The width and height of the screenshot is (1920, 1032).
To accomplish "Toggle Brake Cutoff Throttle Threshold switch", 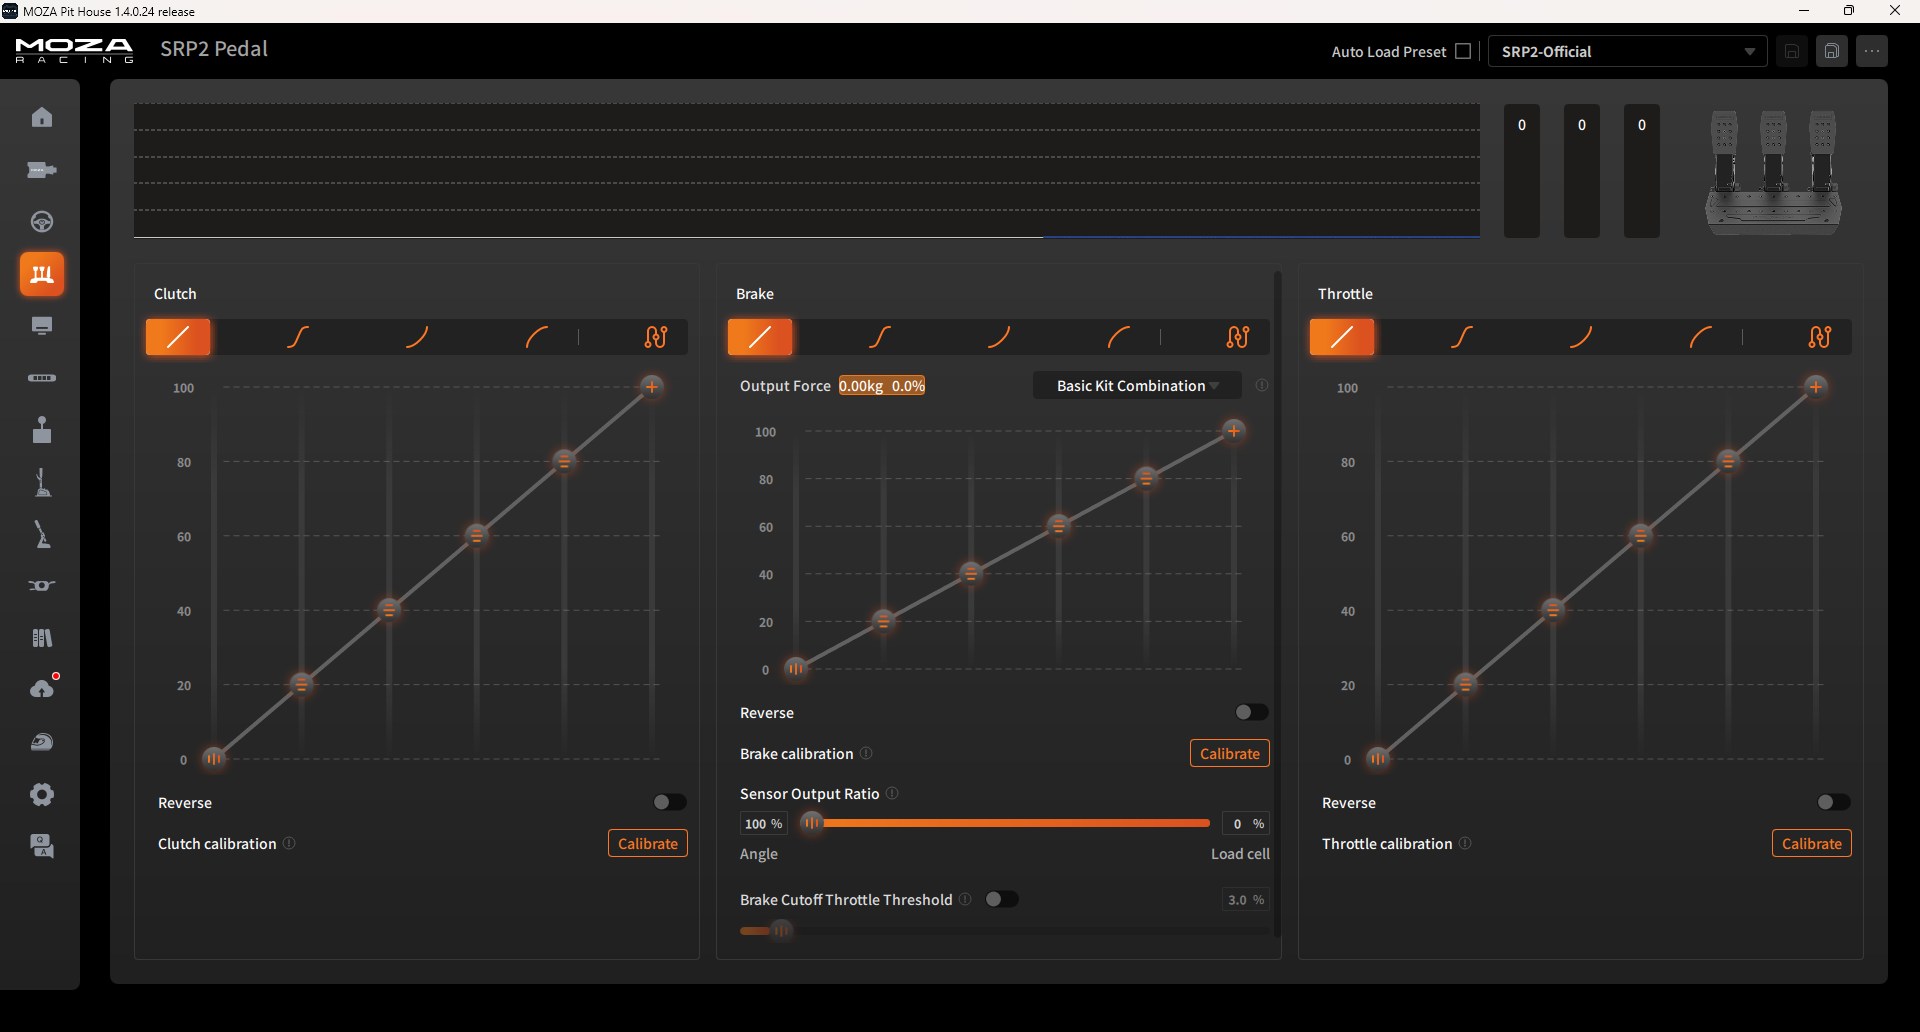I will pos(1001,899).
